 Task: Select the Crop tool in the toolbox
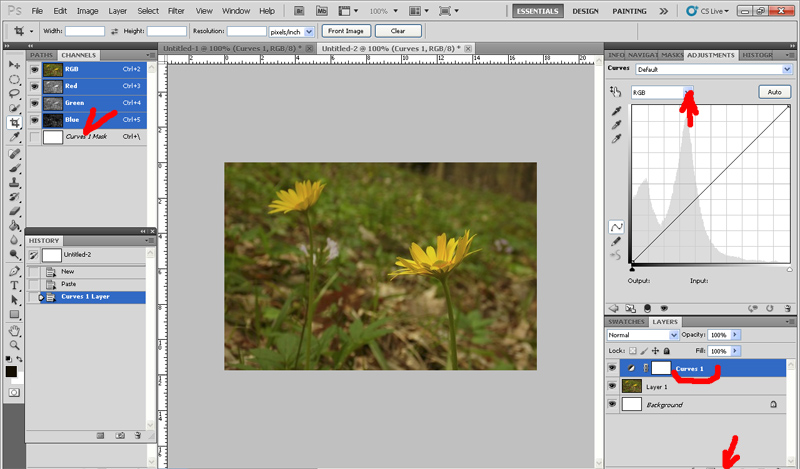[x=14, y=122]
